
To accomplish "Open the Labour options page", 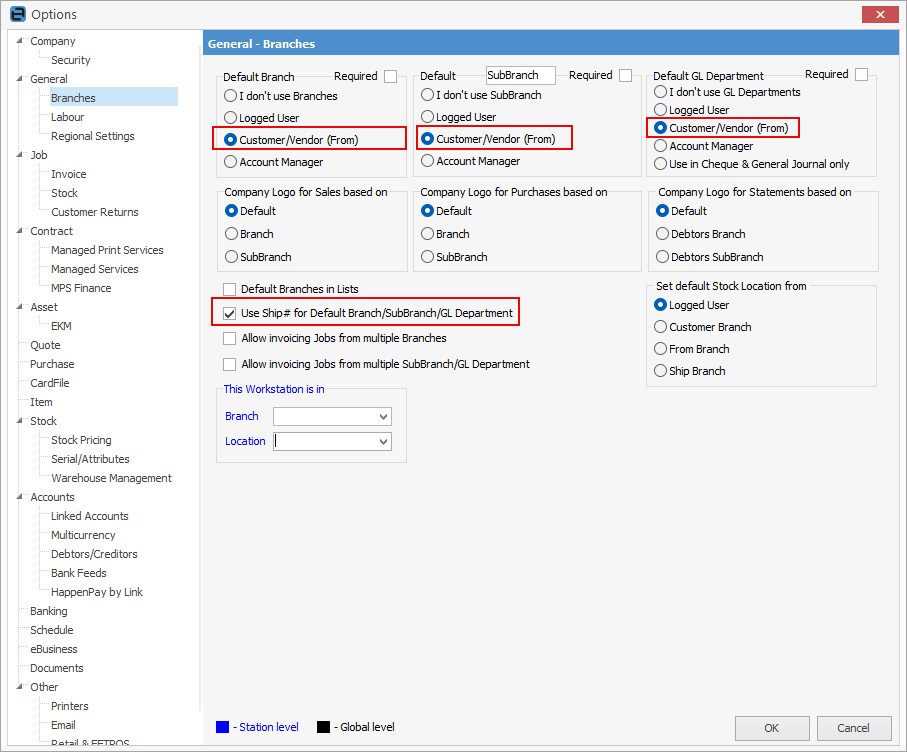I will [68, 117].
